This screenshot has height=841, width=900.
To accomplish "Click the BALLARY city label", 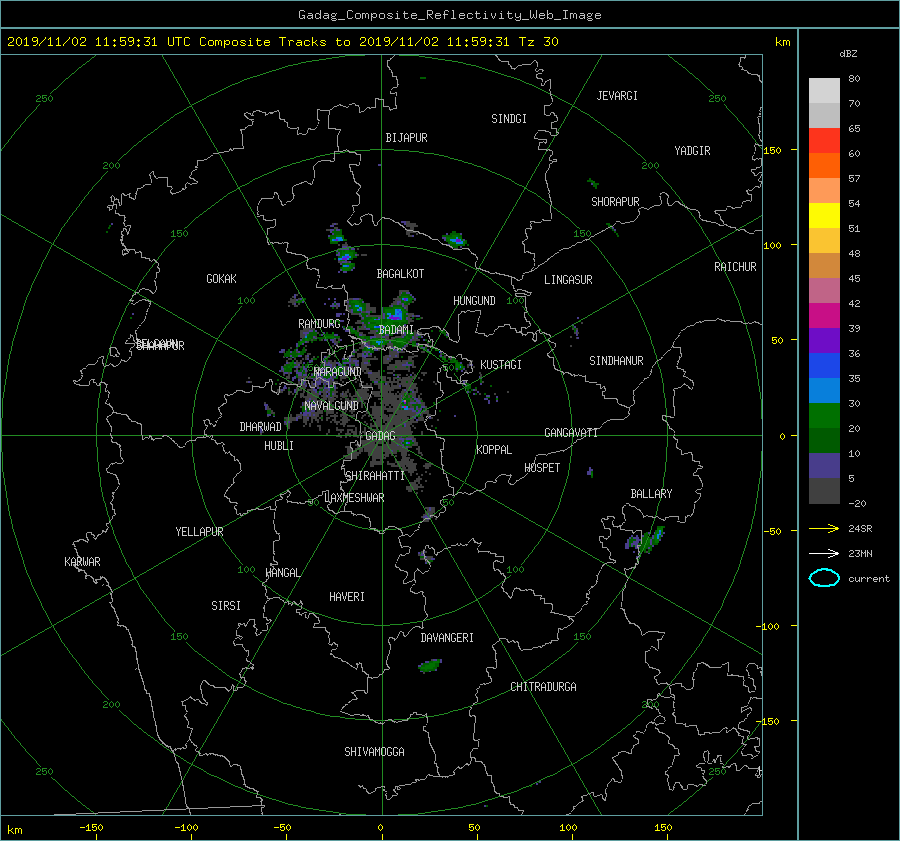I will pyautogui.click(x=651, y=494).
